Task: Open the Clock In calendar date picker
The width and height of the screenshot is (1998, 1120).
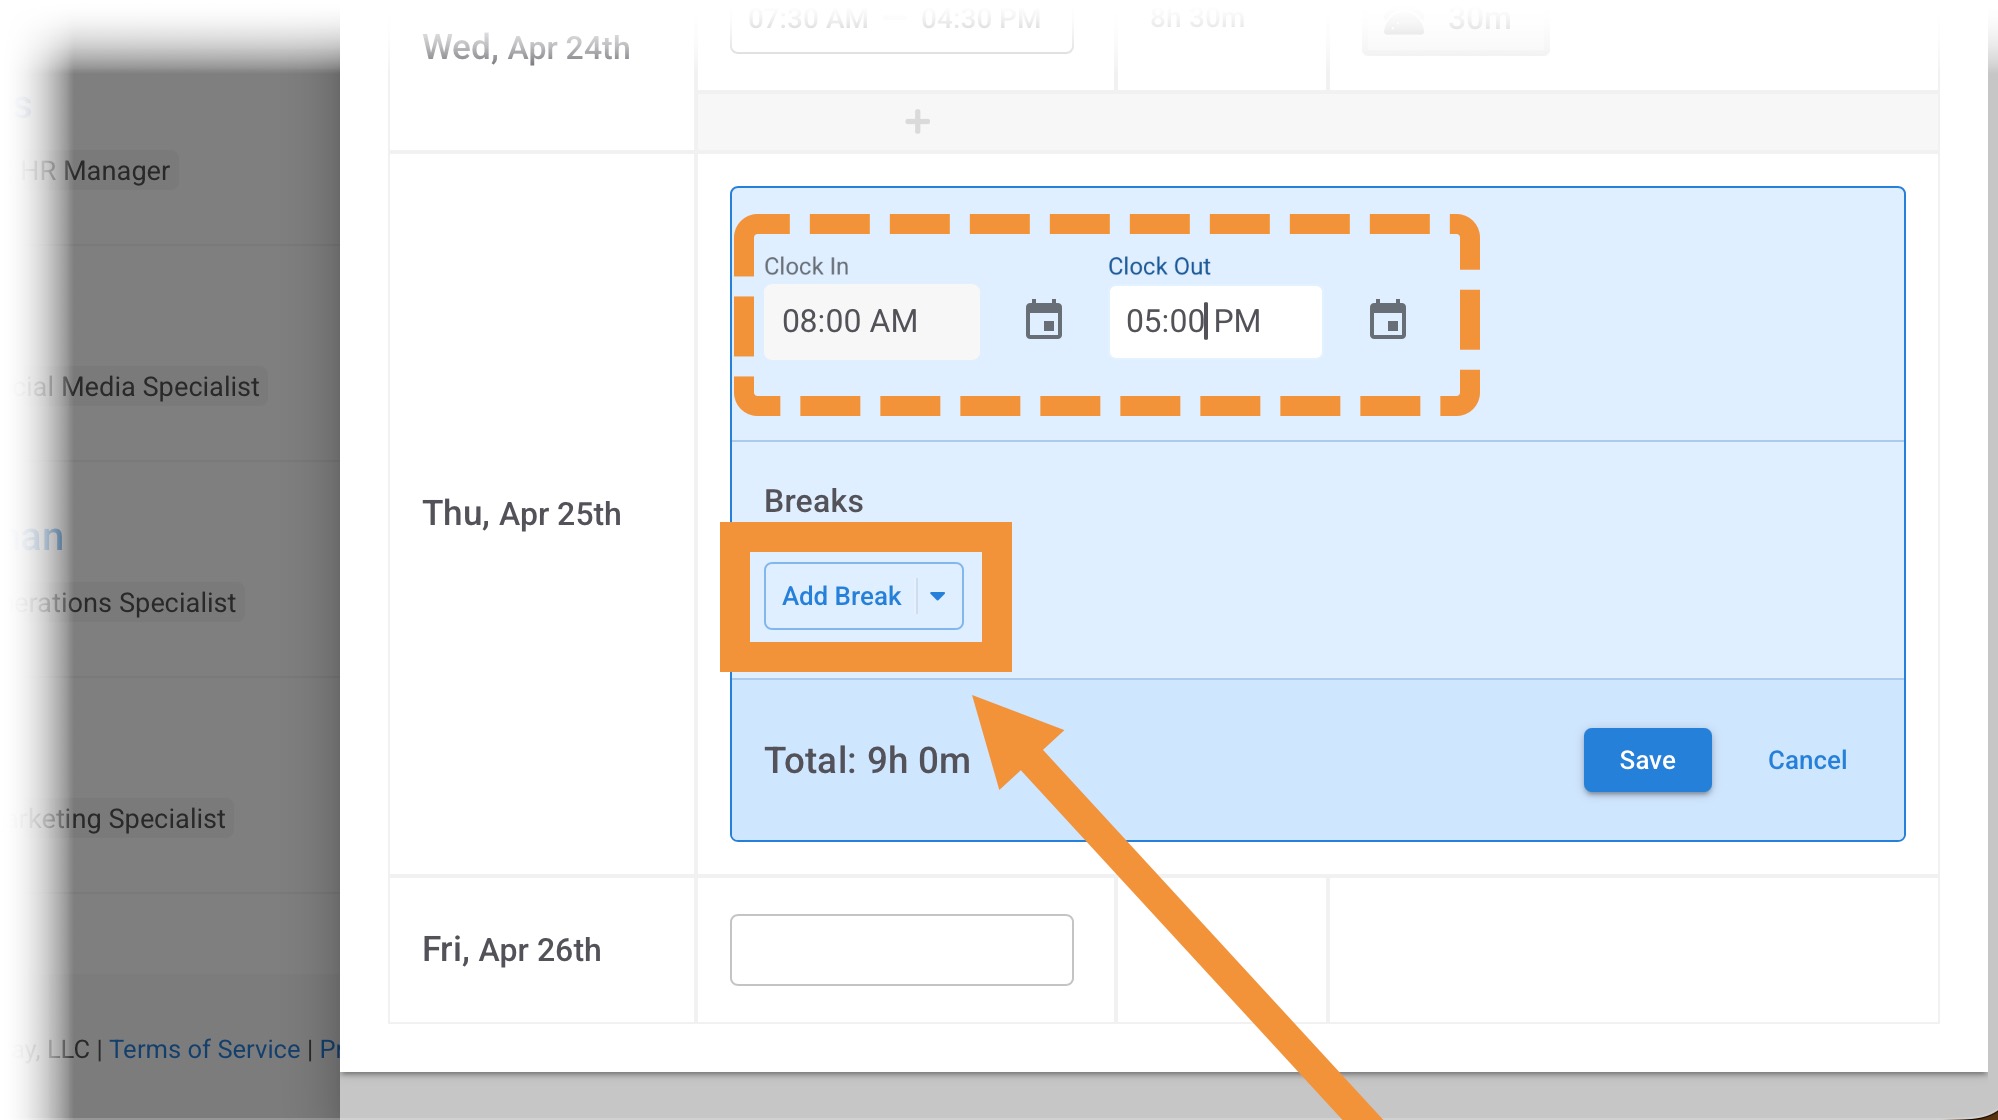Action: click(x=1043, y=321)
